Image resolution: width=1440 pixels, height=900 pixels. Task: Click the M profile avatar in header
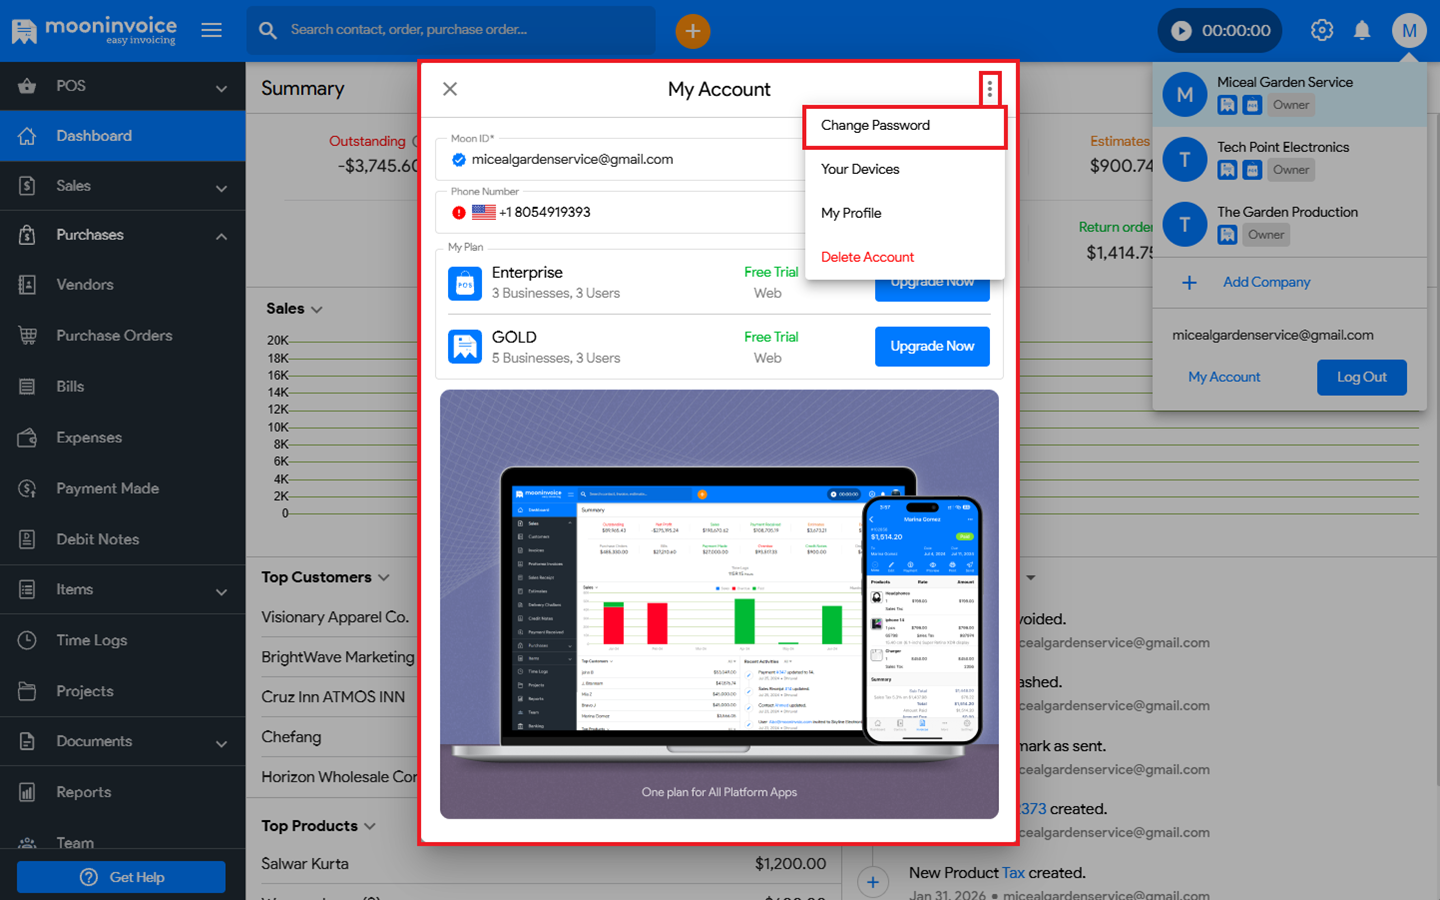1408,31
